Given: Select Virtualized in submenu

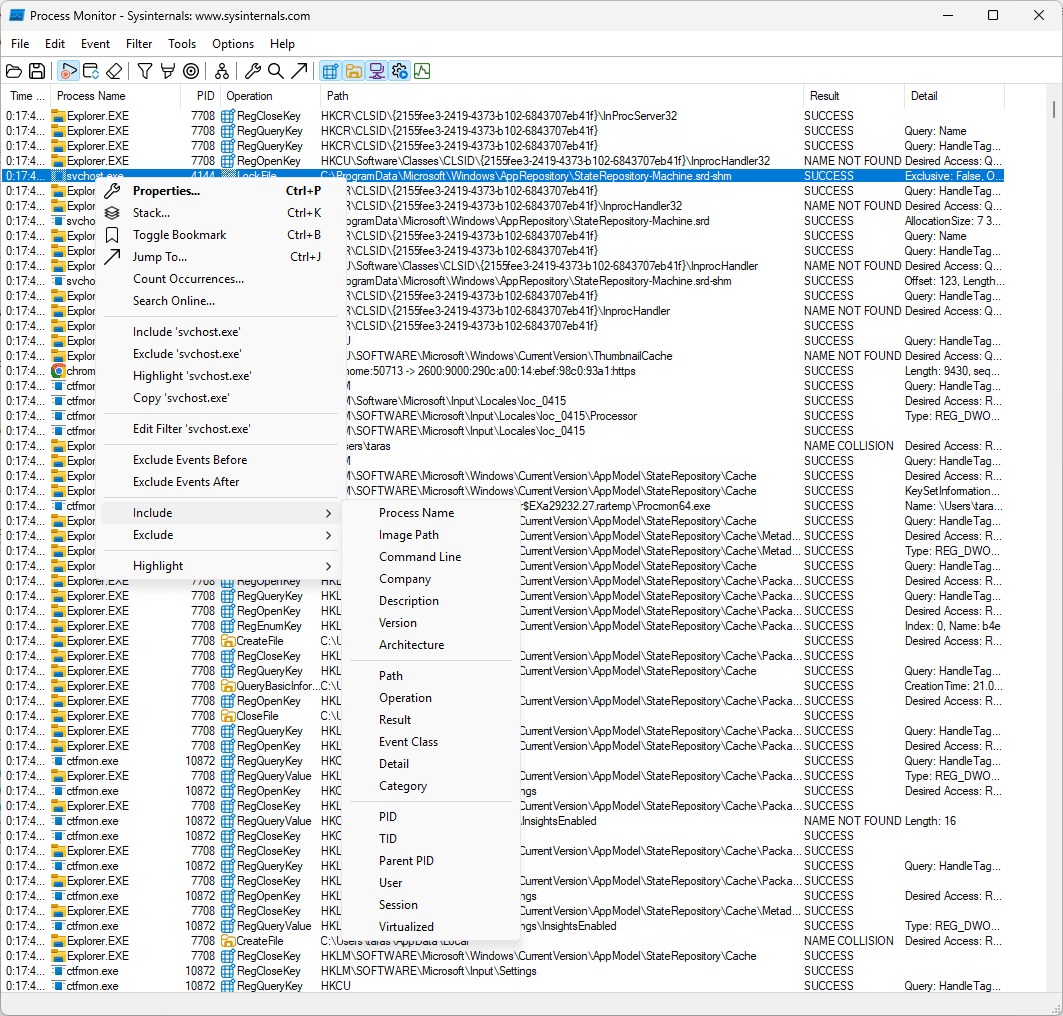Looking at the screenshot, I should (430, 927).
